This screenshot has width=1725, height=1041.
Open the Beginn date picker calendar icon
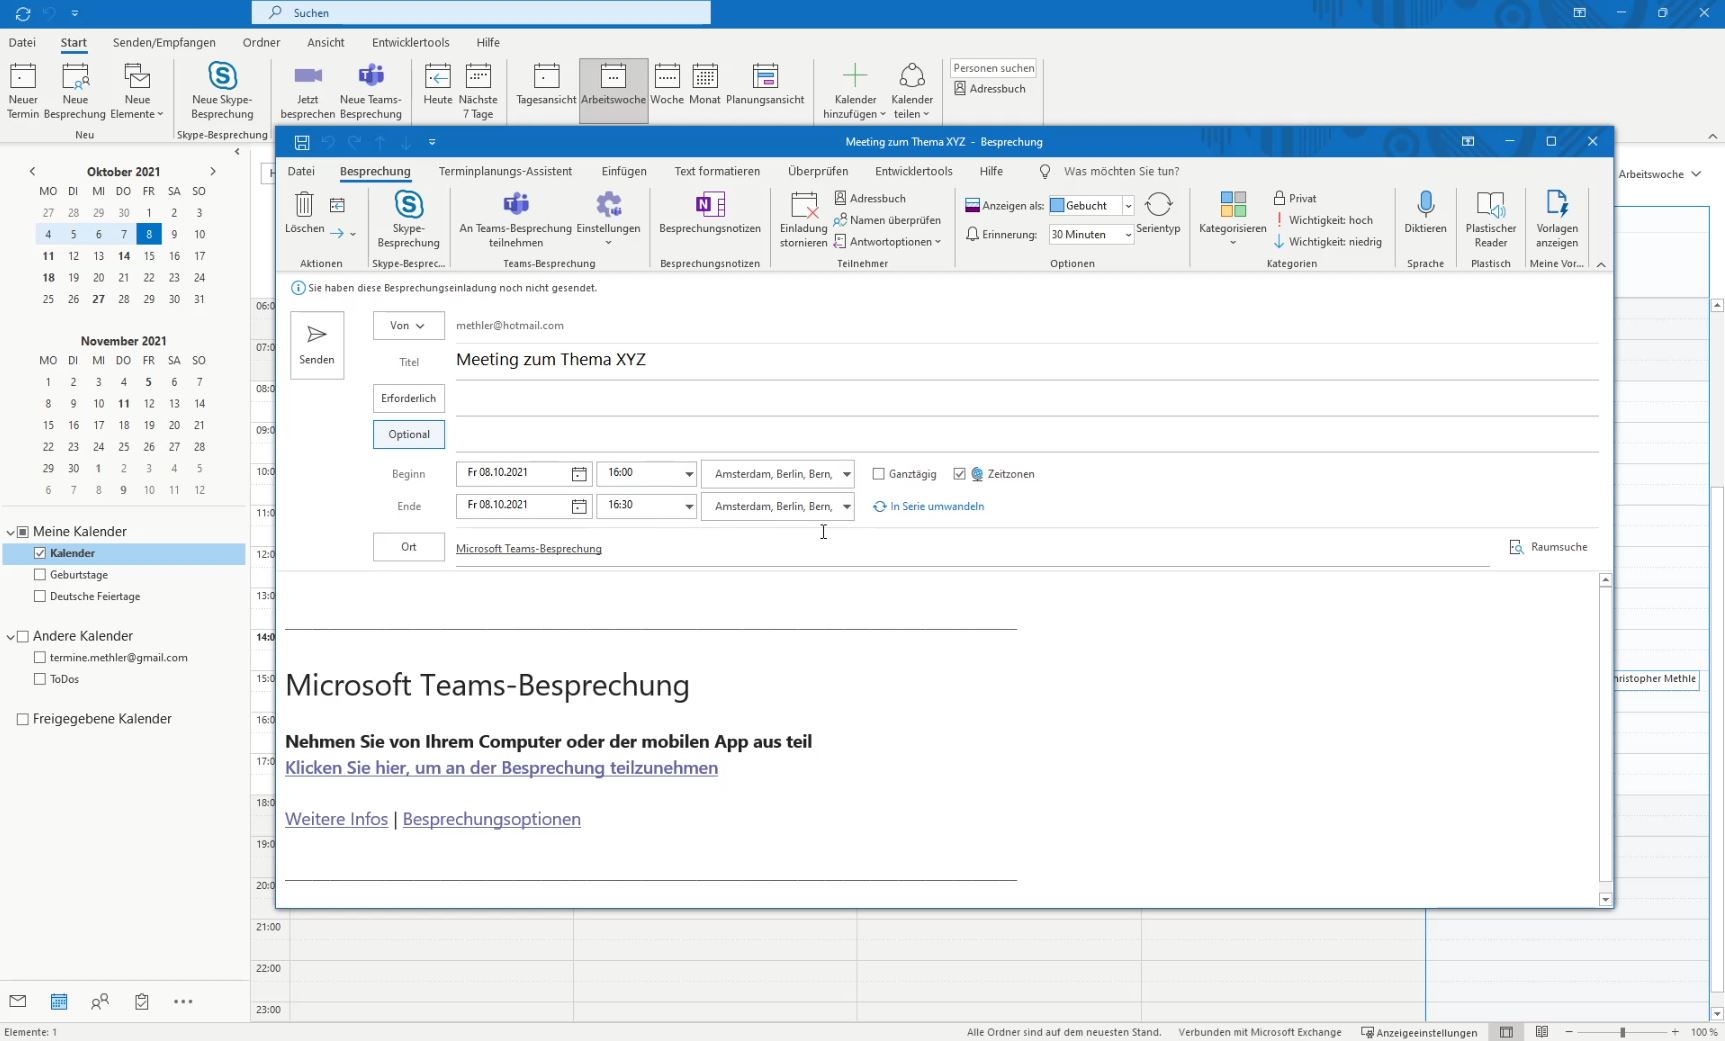(579, 474)
